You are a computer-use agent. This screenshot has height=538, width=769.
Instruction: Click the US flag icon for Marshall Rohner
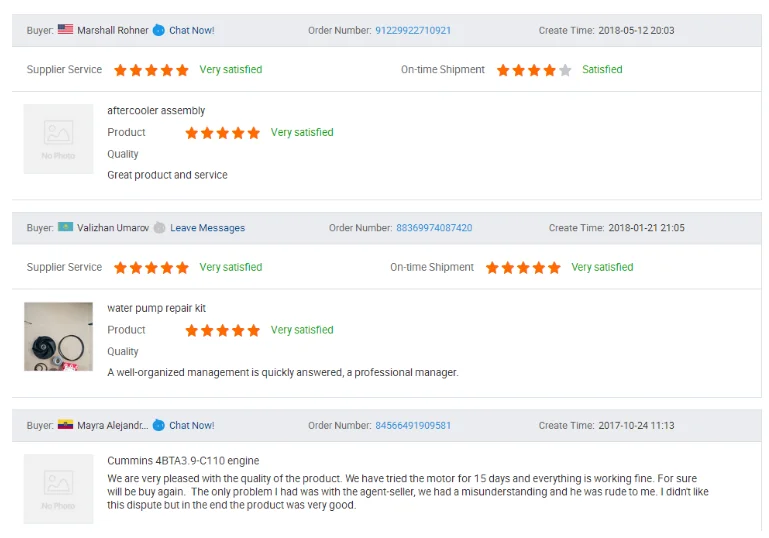point(65,30)
